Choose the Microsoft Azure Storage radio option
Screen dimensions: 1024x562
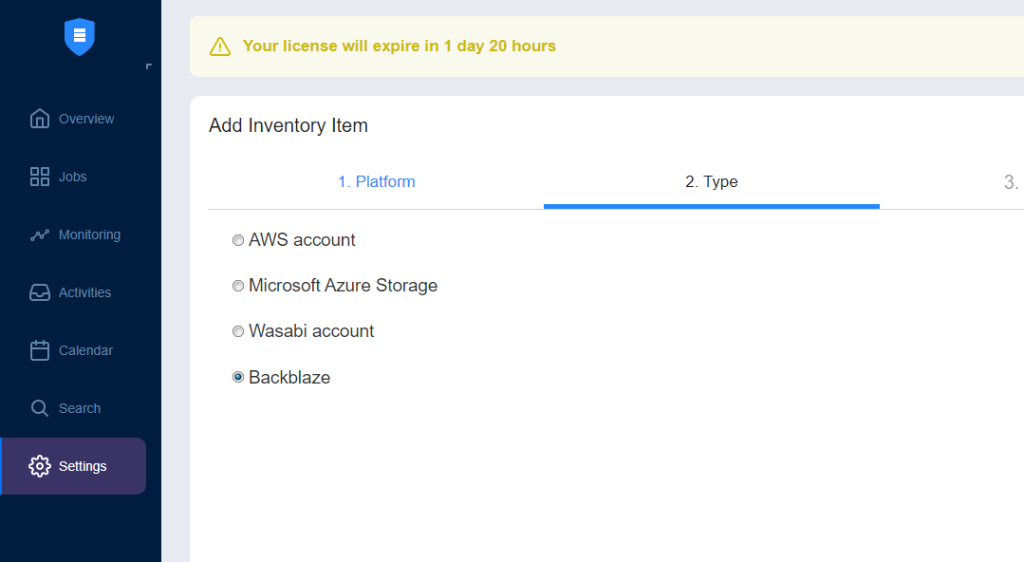(238, 286)
